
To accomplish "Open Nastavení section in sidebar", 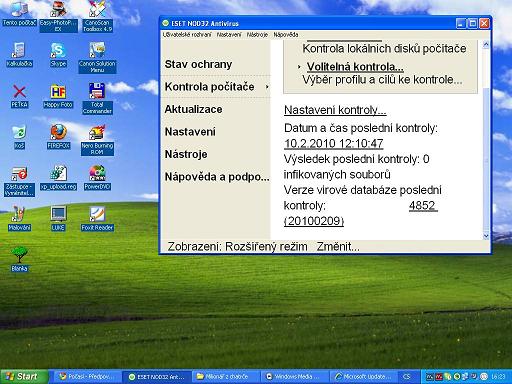I will tap(190, 132).
